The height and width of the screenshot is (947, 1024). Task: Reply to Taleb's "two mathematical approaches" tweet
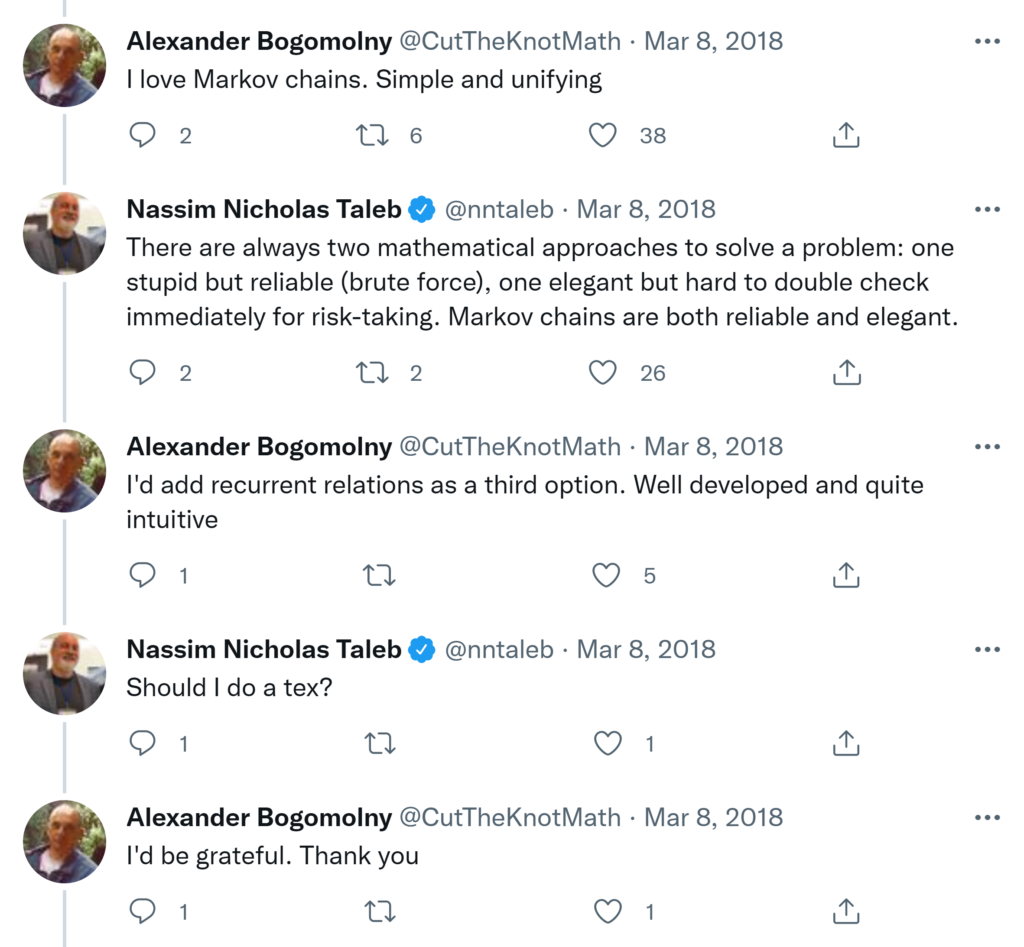(144, 373)
